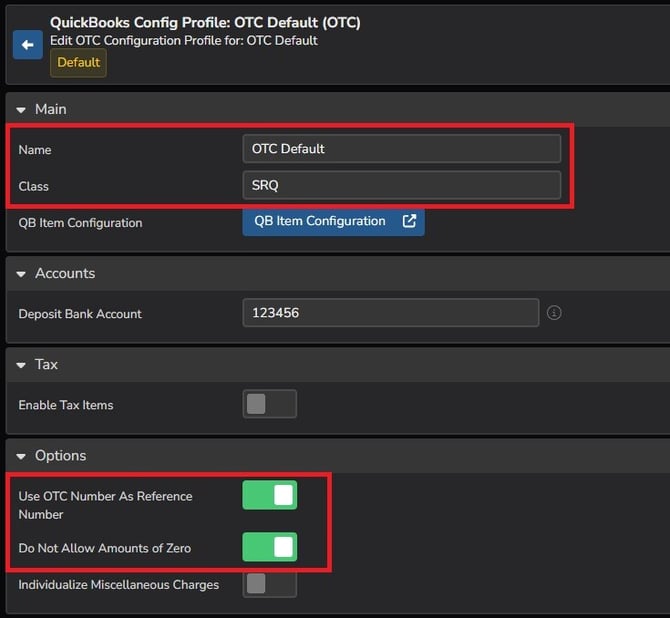Open QB Item Configuration
670x618 pixels.
coord(320,221)
